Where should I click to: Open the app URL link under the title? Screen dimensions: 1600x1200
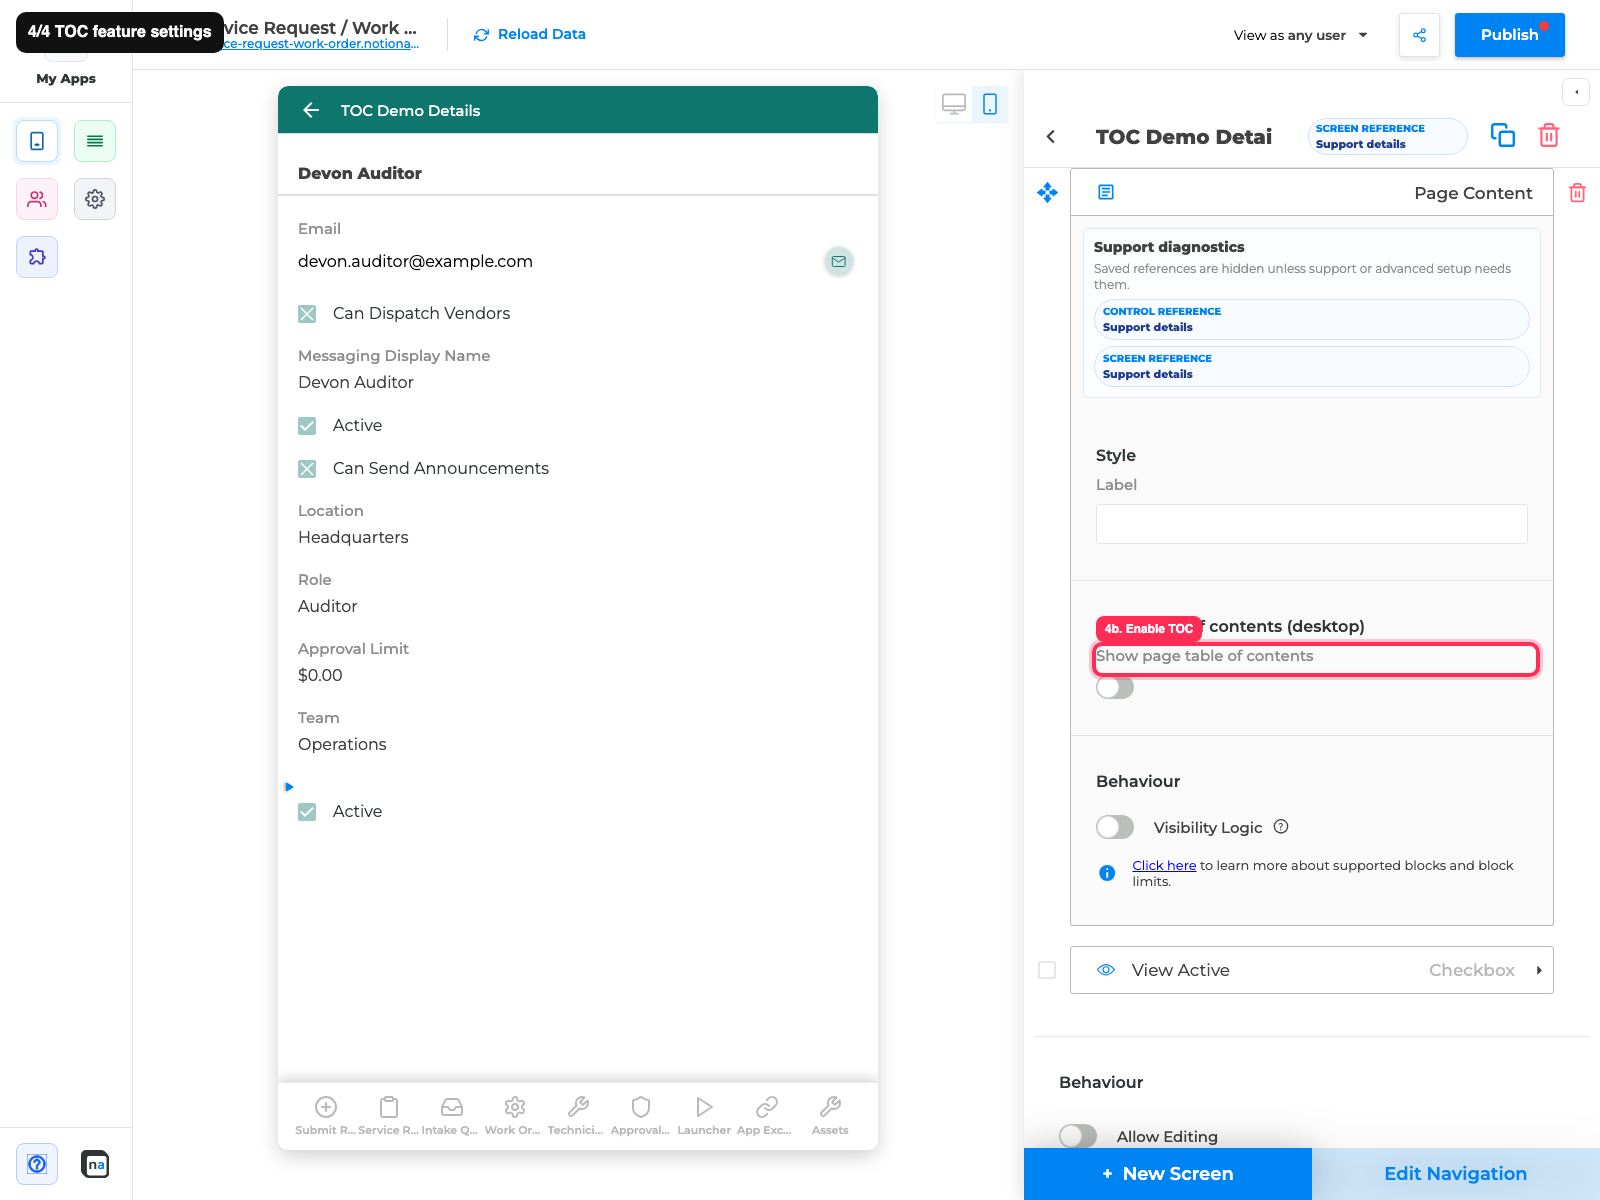320,44
